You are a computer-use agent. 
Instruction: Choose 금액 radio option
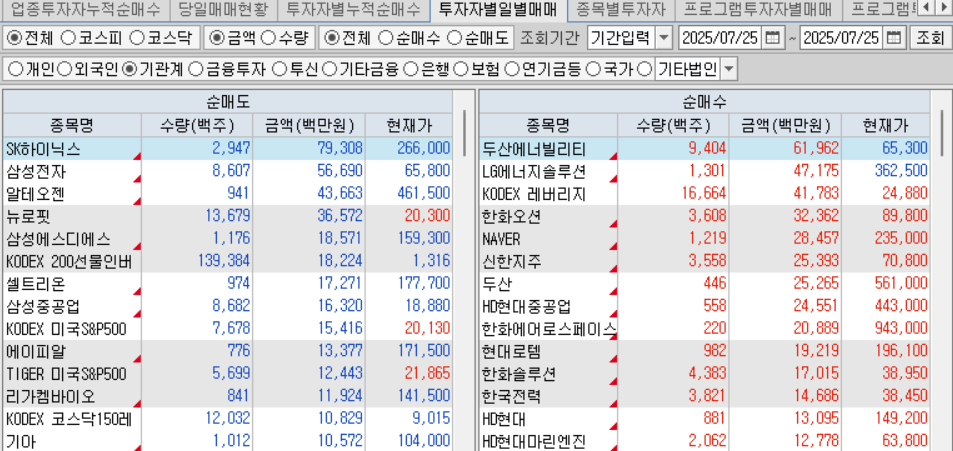216,38
